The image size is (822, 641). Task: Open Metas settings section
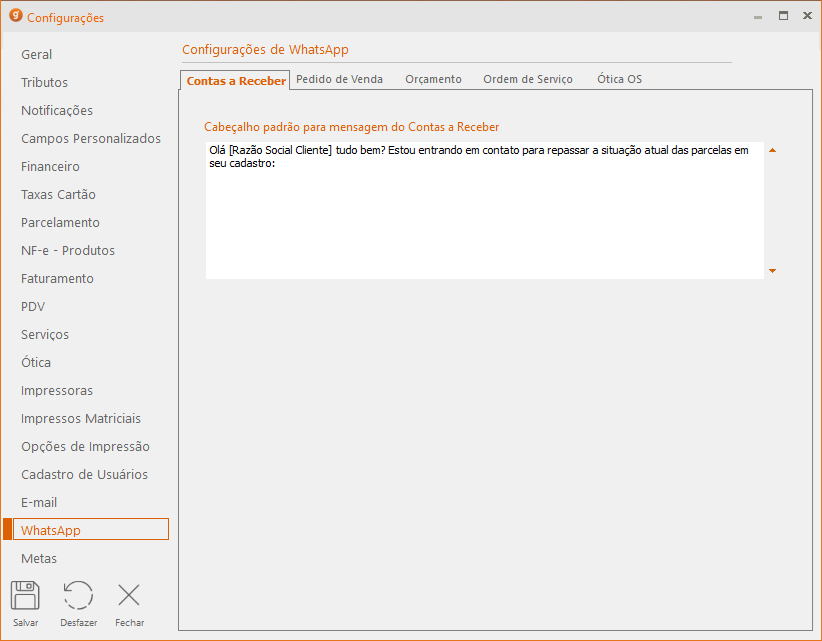[39, 559]
